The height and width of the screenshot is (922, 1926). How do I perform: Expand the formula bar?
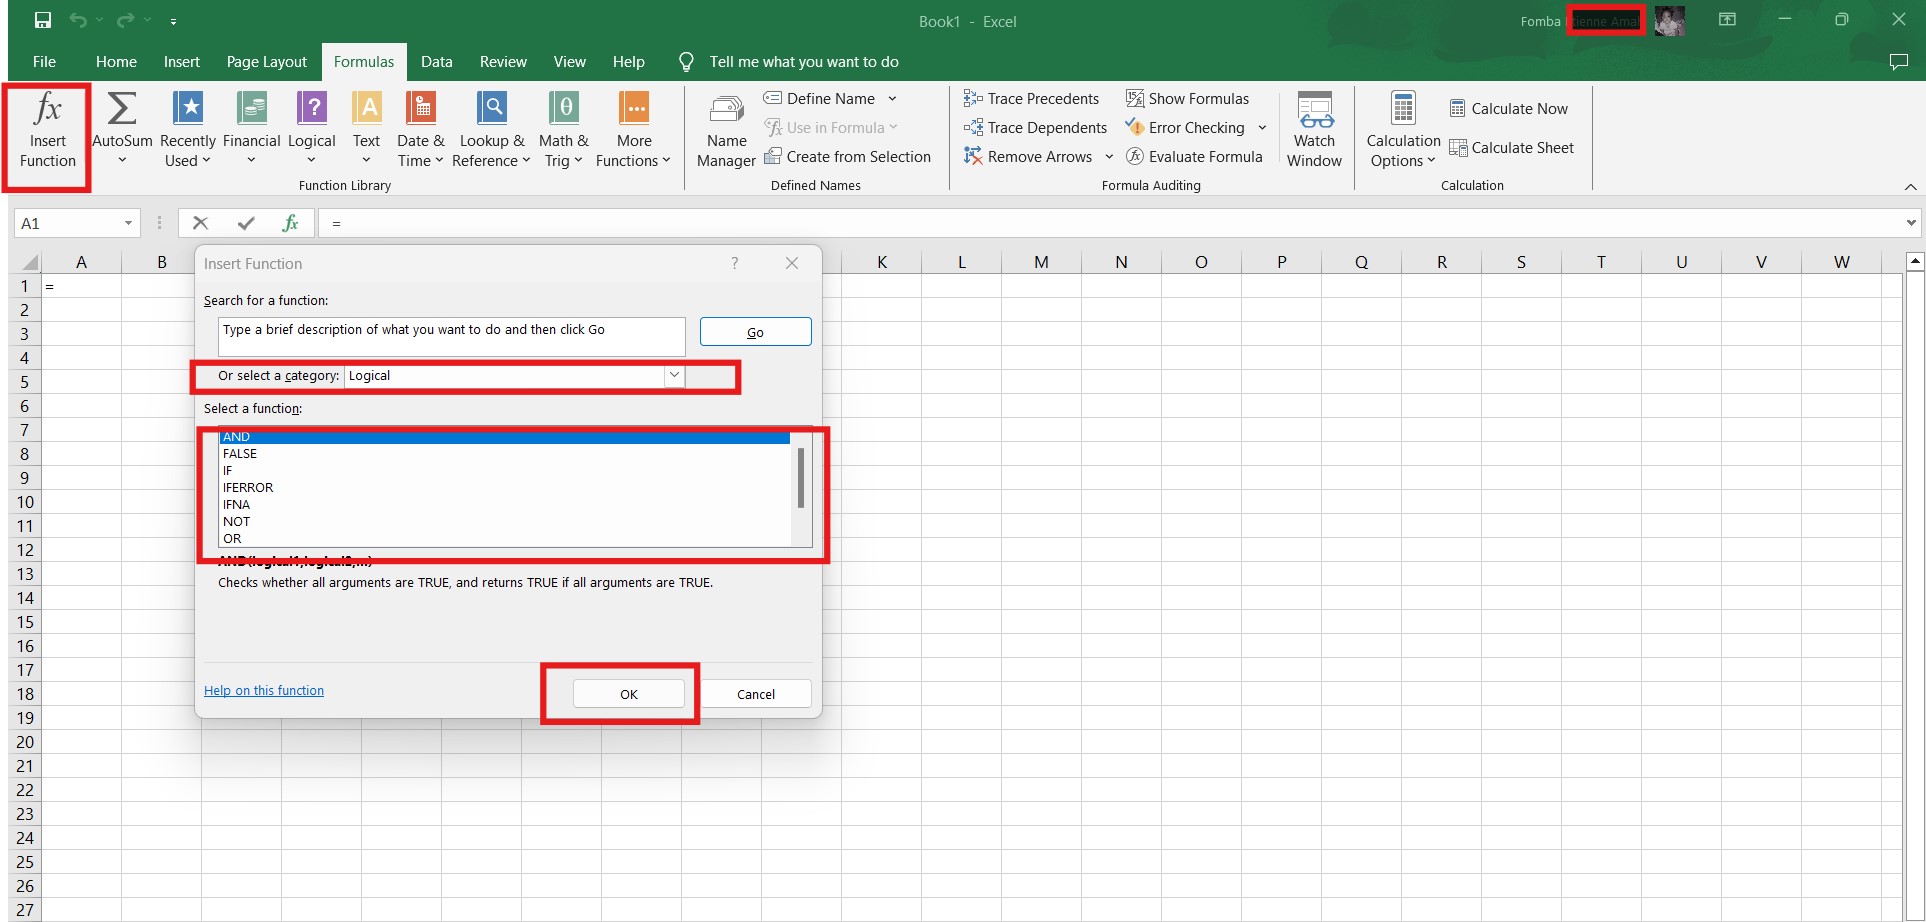[1911, 223]
